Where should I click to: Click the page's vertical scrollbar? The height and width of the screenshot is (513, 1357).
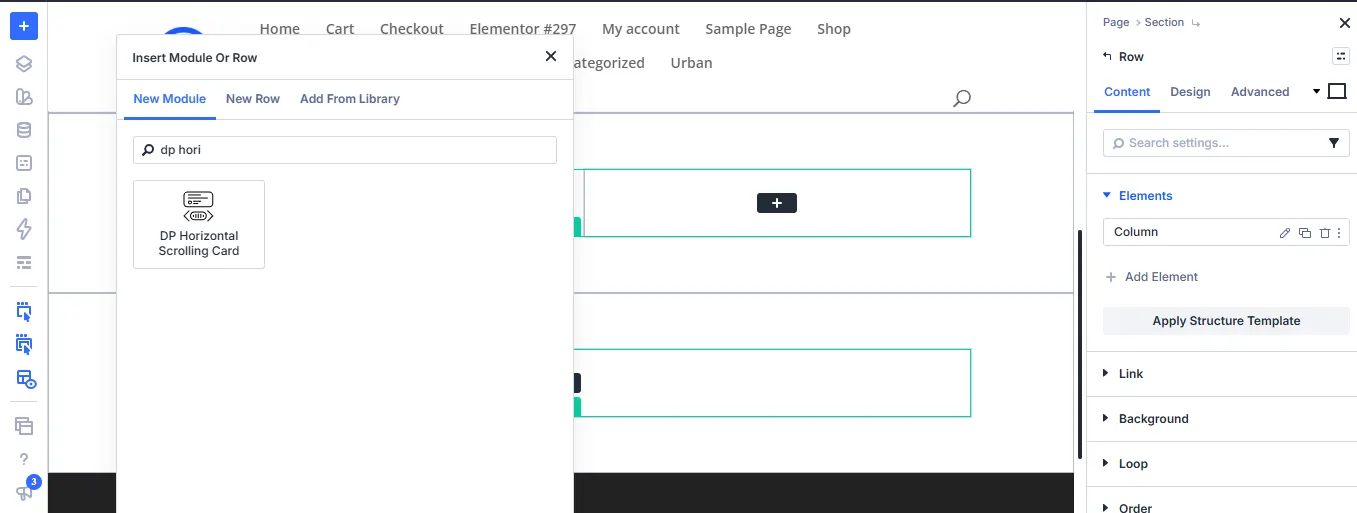click(x=1079, y=345)
